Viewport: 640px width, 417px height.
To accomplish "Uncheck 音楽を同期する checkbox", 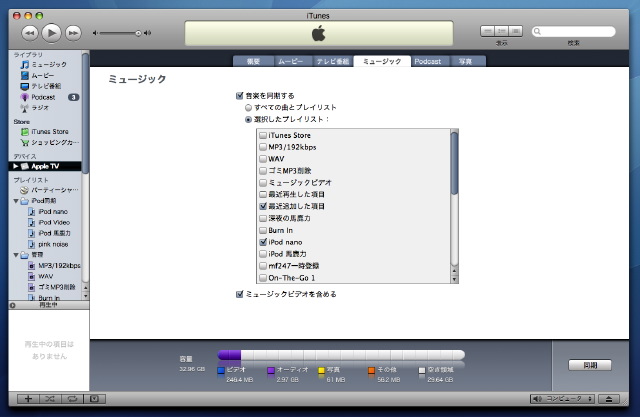I will point(239,95).
